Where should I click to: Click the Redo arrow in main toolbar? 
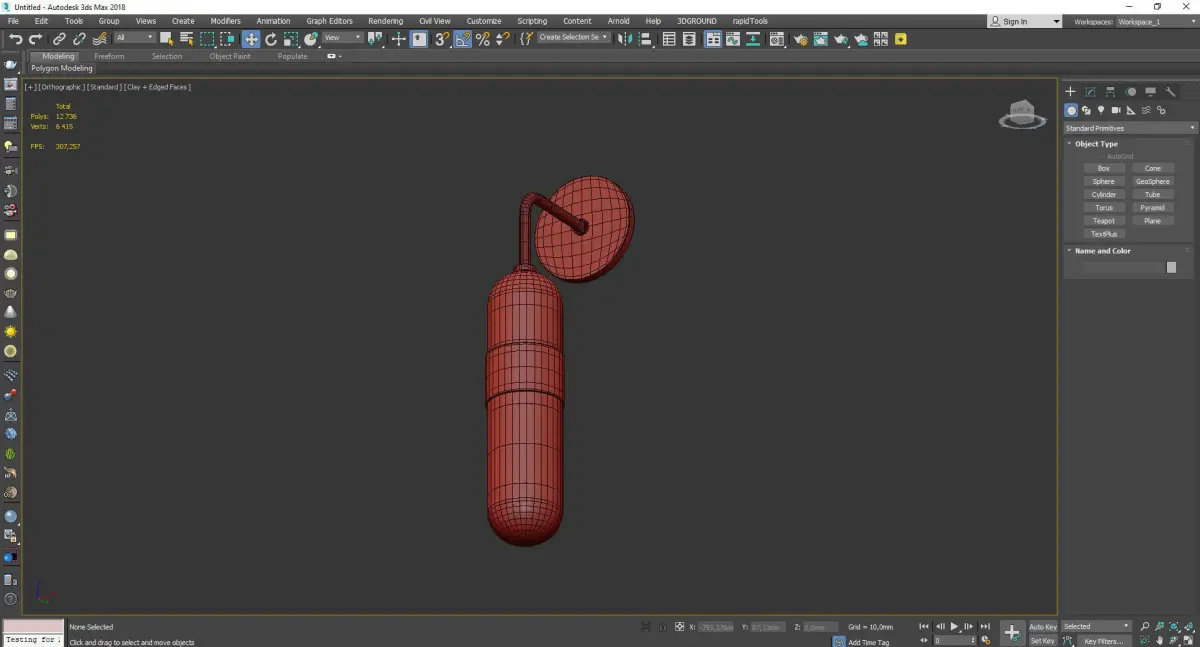click(36, 39)
